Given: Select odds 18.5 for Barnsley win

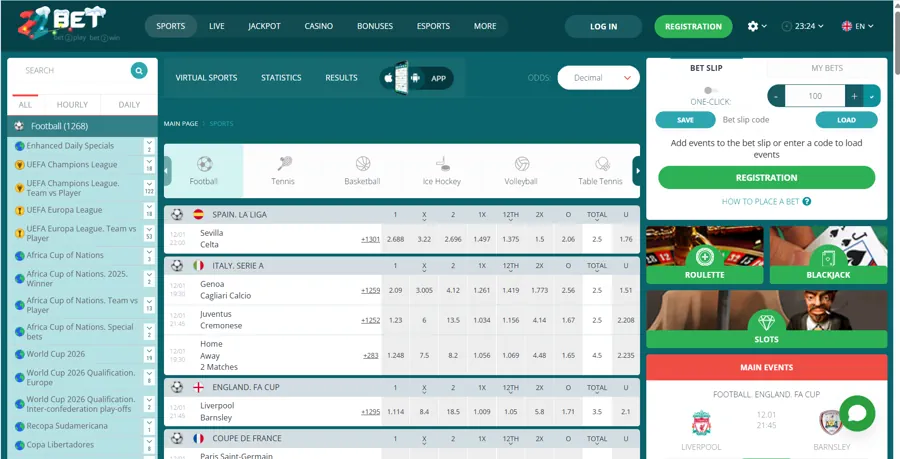Looking at the screenshot, I should tap(453, 411).
